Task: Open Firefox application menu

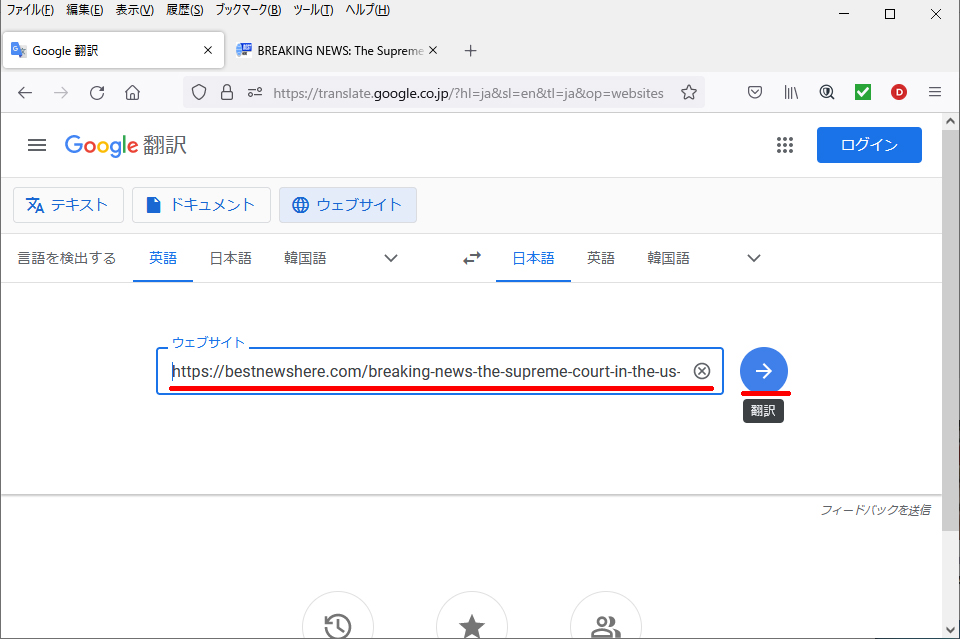Action: 935,92
